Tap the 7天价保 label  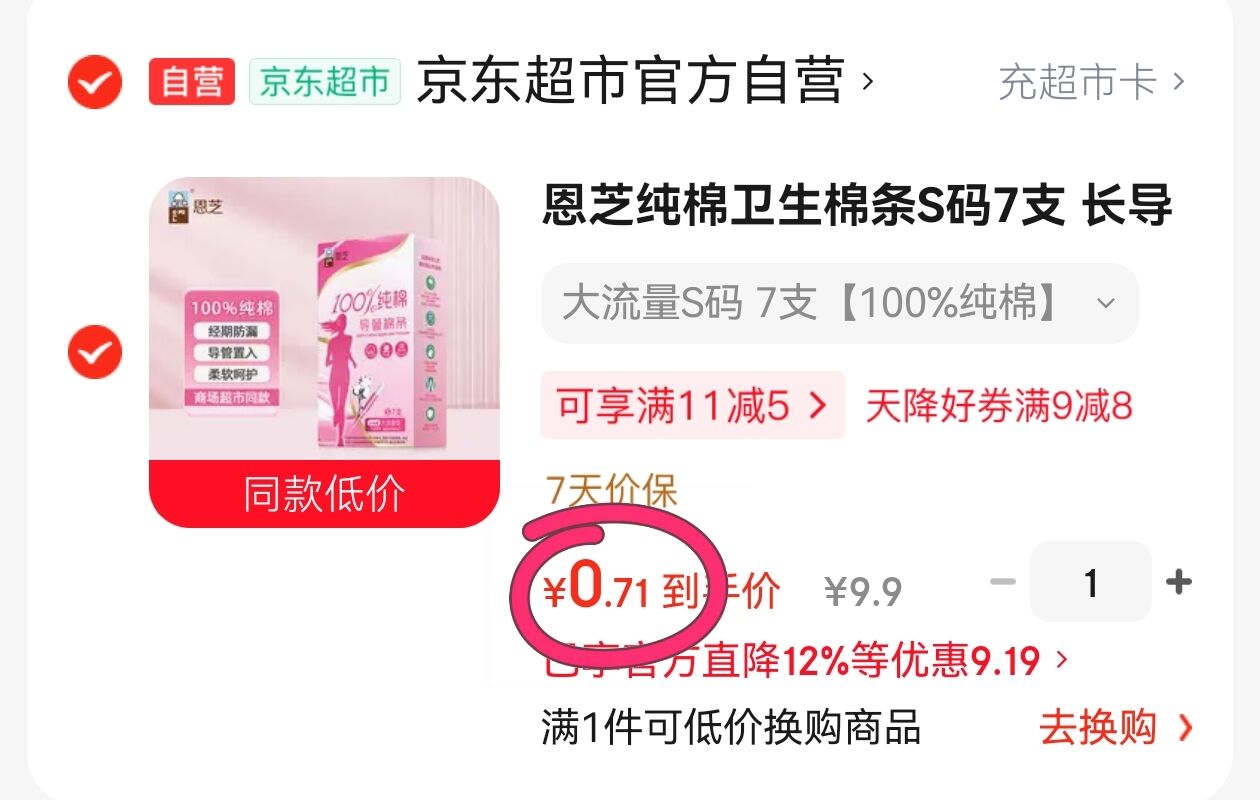tap(612, 491)
